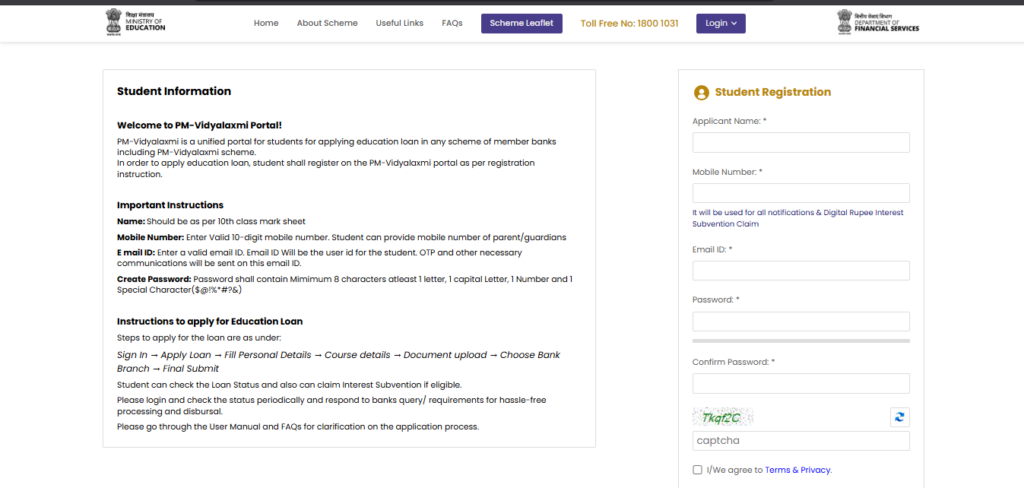Click the Department of Financial Services logo

point(877,22)
